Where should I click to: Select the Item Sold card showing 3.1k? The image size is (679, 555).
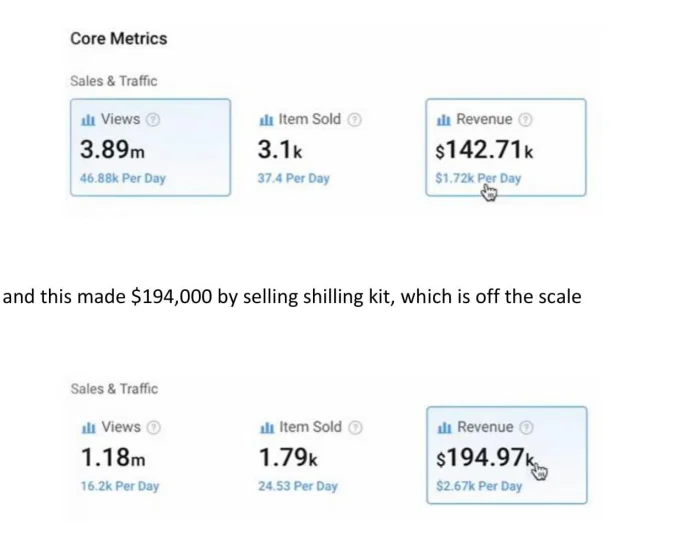(328, 147)
